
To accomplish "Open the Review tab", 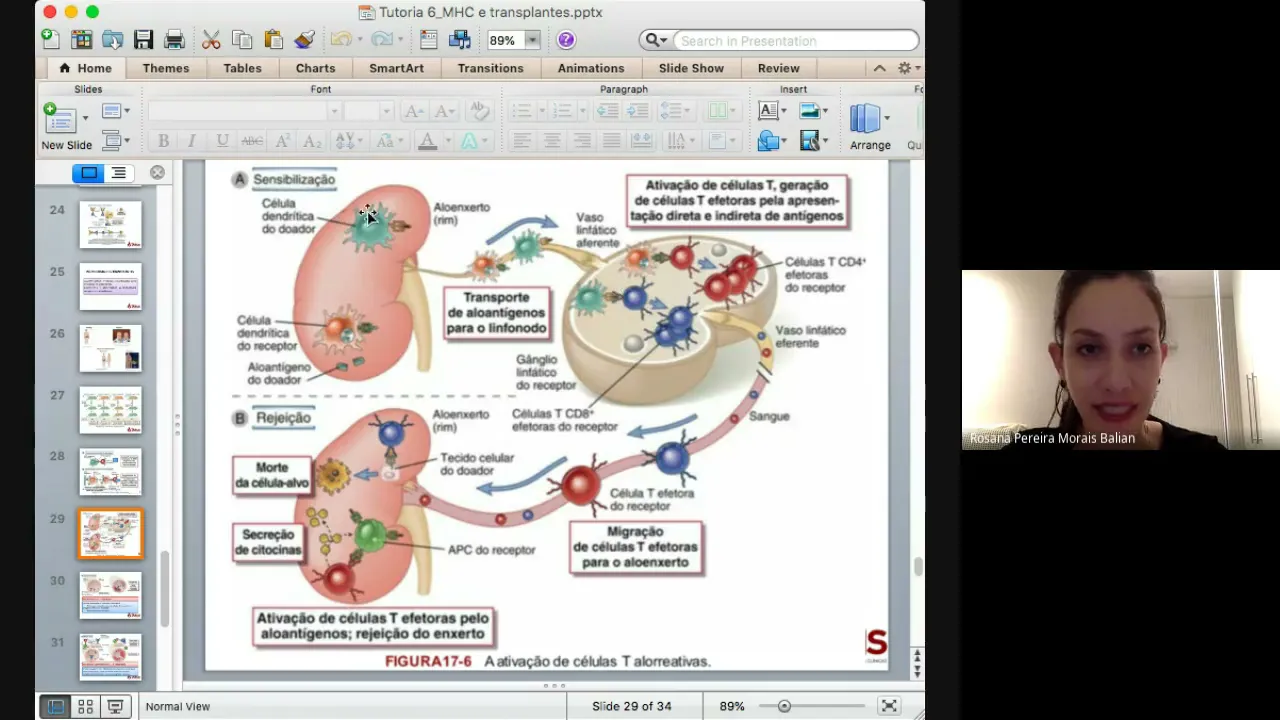I will click(778, 68).
